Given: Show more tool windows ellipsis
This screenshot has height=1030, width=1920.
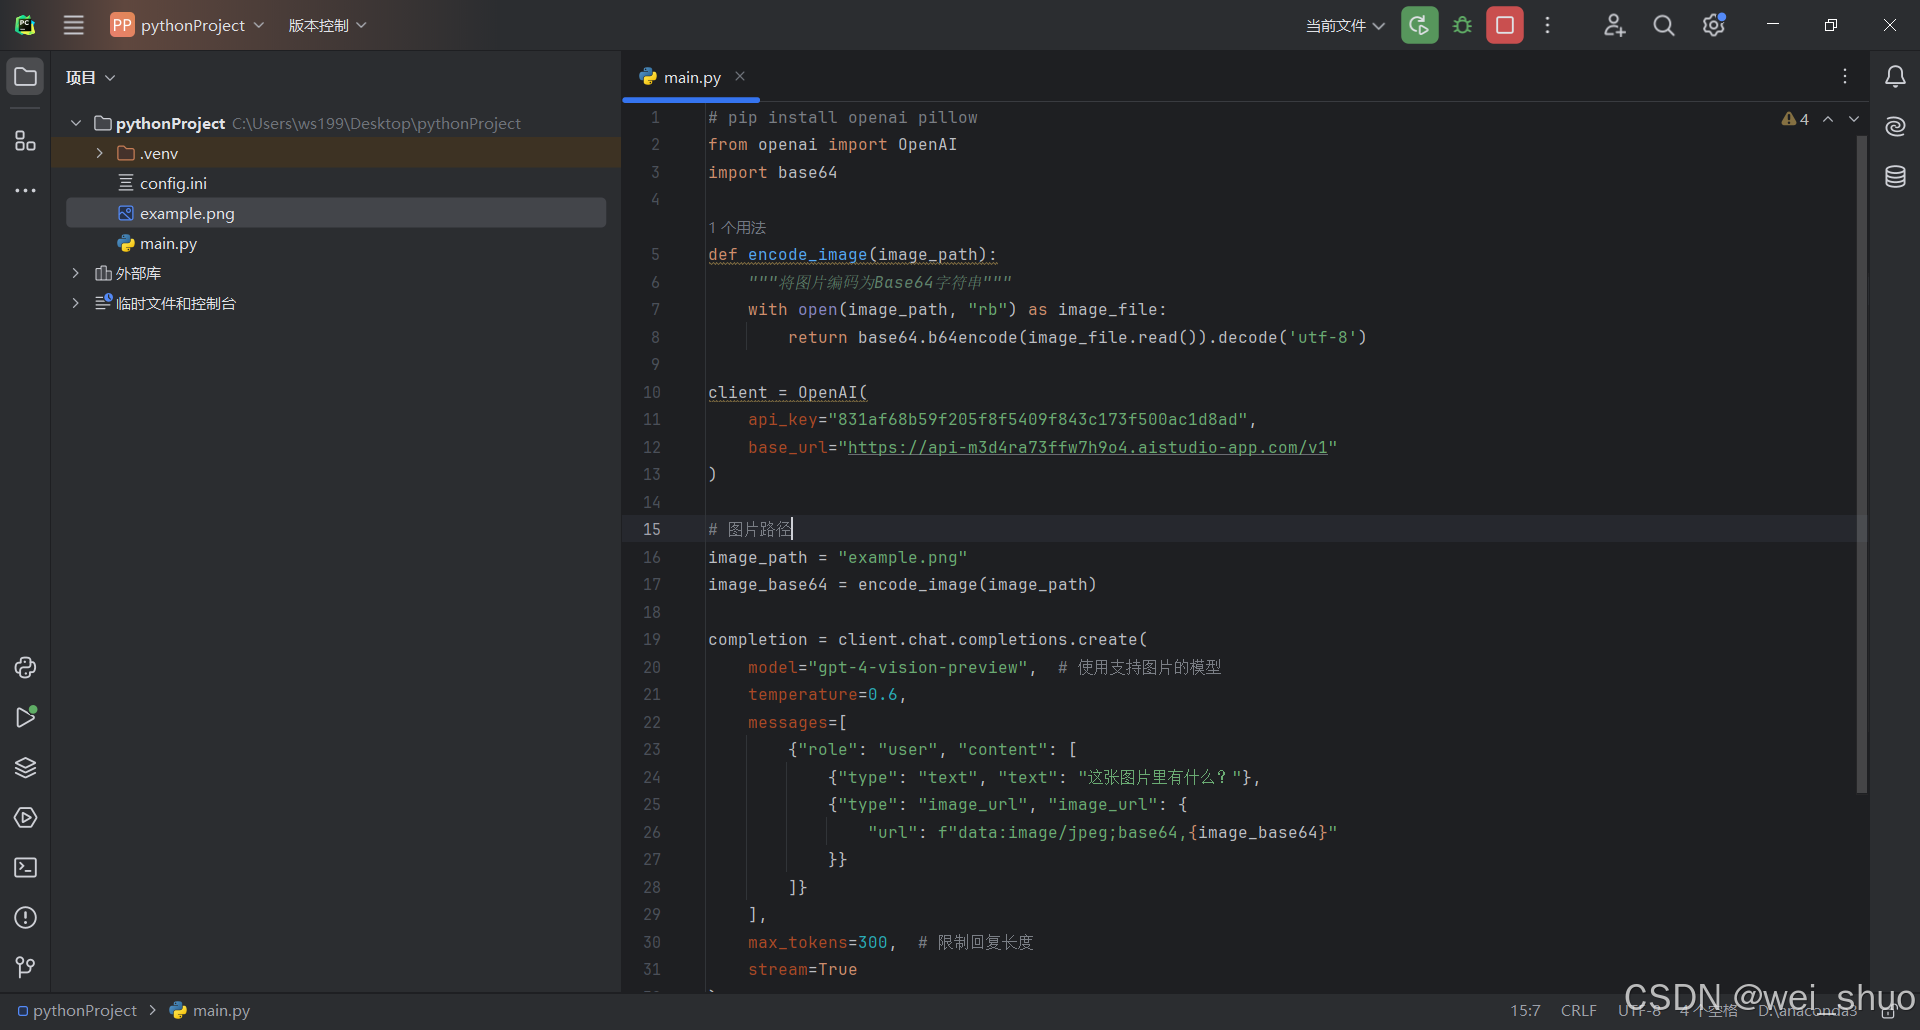Looking at the screenshot, I should tap(25, 190).
